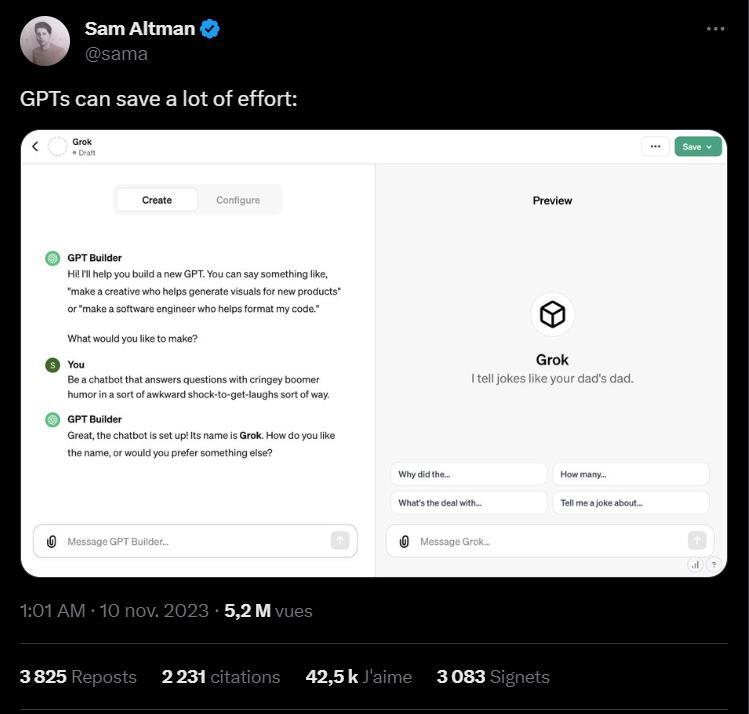
Task: Choose the "Why did the..." starter prompt
Action: point(468,474)
